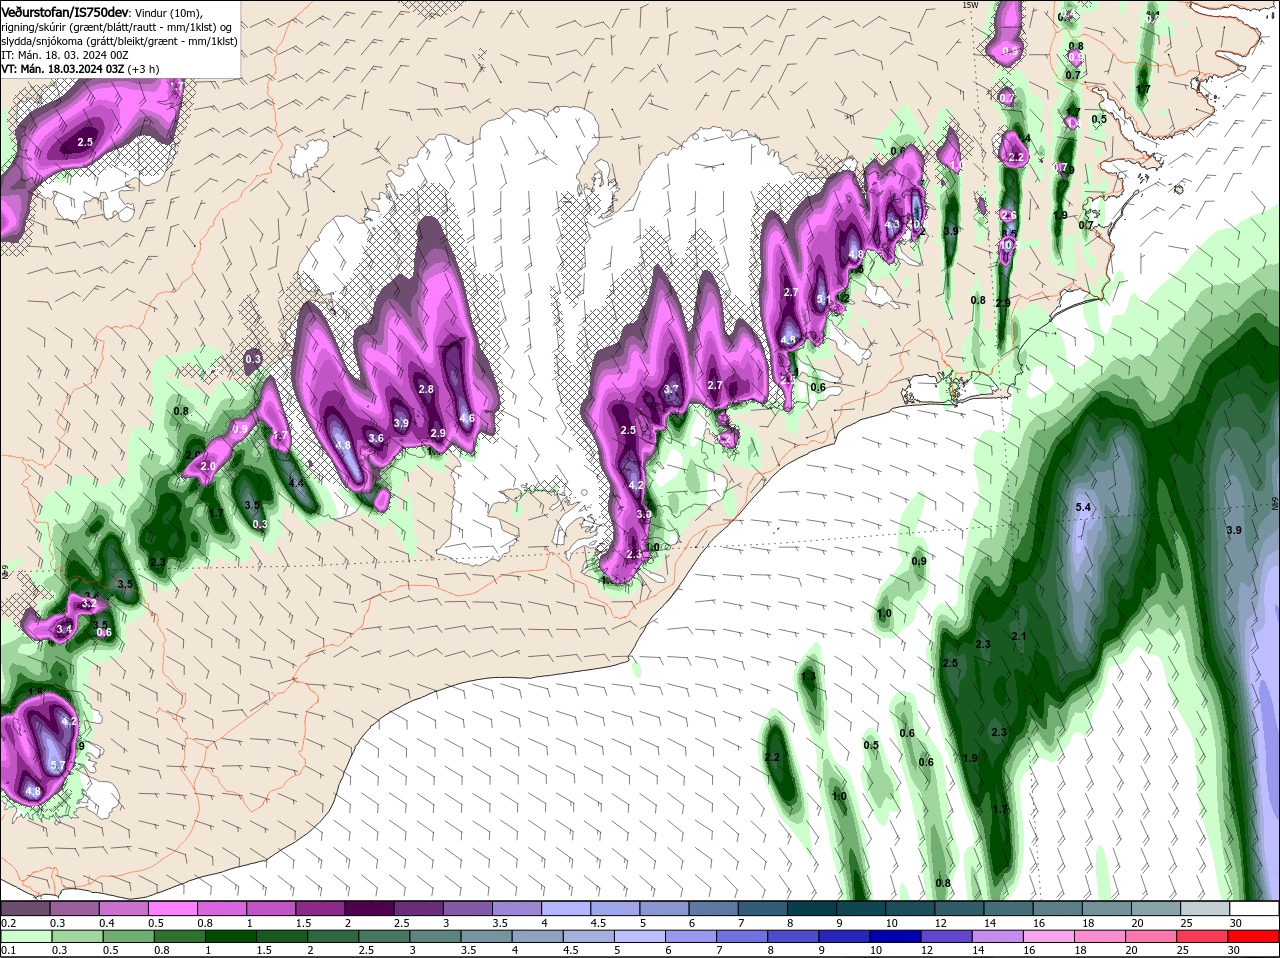This screenshot has height=958, width=1280.
Task: Click the Veðurstofan/IS750dev title text
Action: point(65,11)
